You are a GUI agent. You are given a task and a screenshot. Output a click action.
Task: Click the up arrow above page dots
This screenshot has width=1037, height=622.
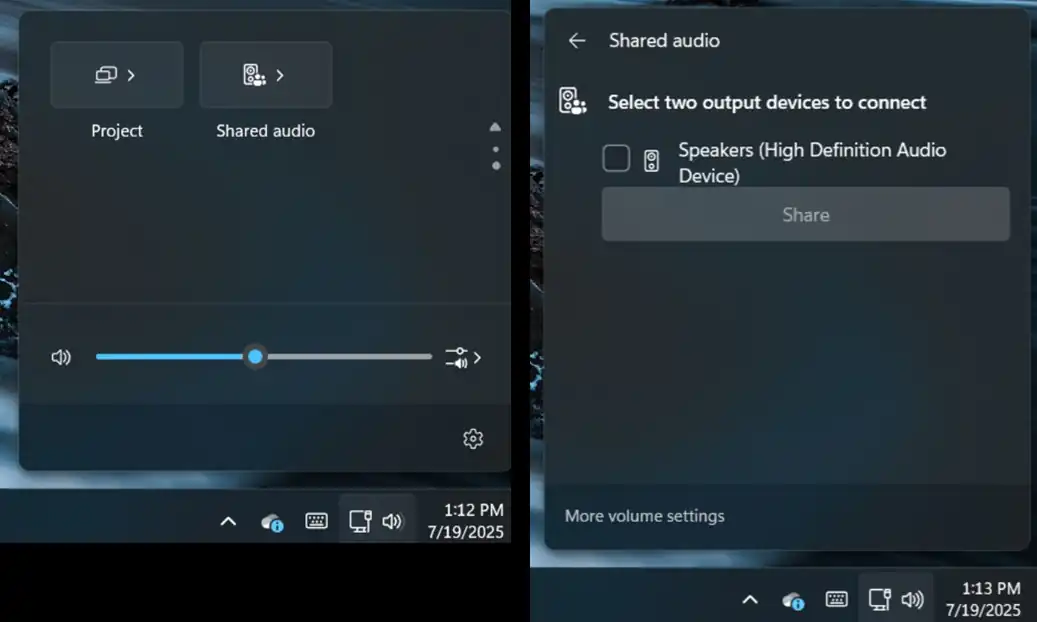pos(495,128)
